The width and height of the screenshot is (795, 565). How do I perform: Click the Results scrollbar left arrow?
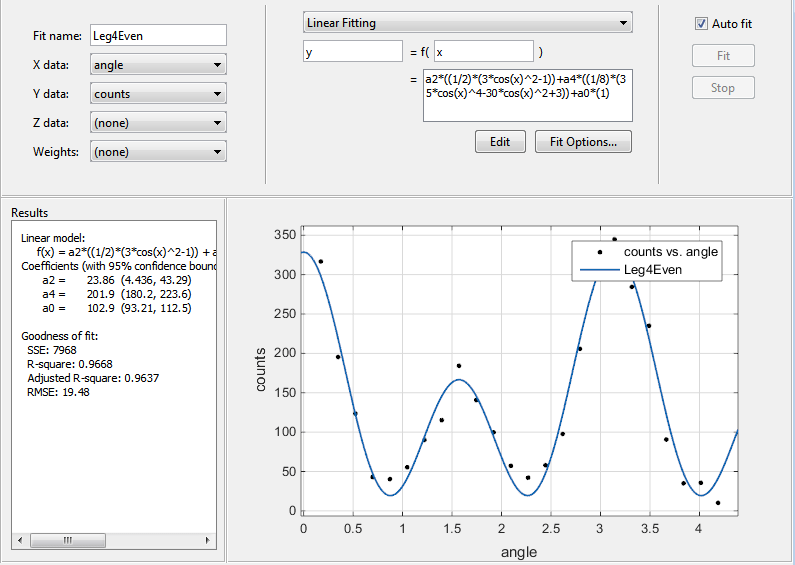click(20, 541)
